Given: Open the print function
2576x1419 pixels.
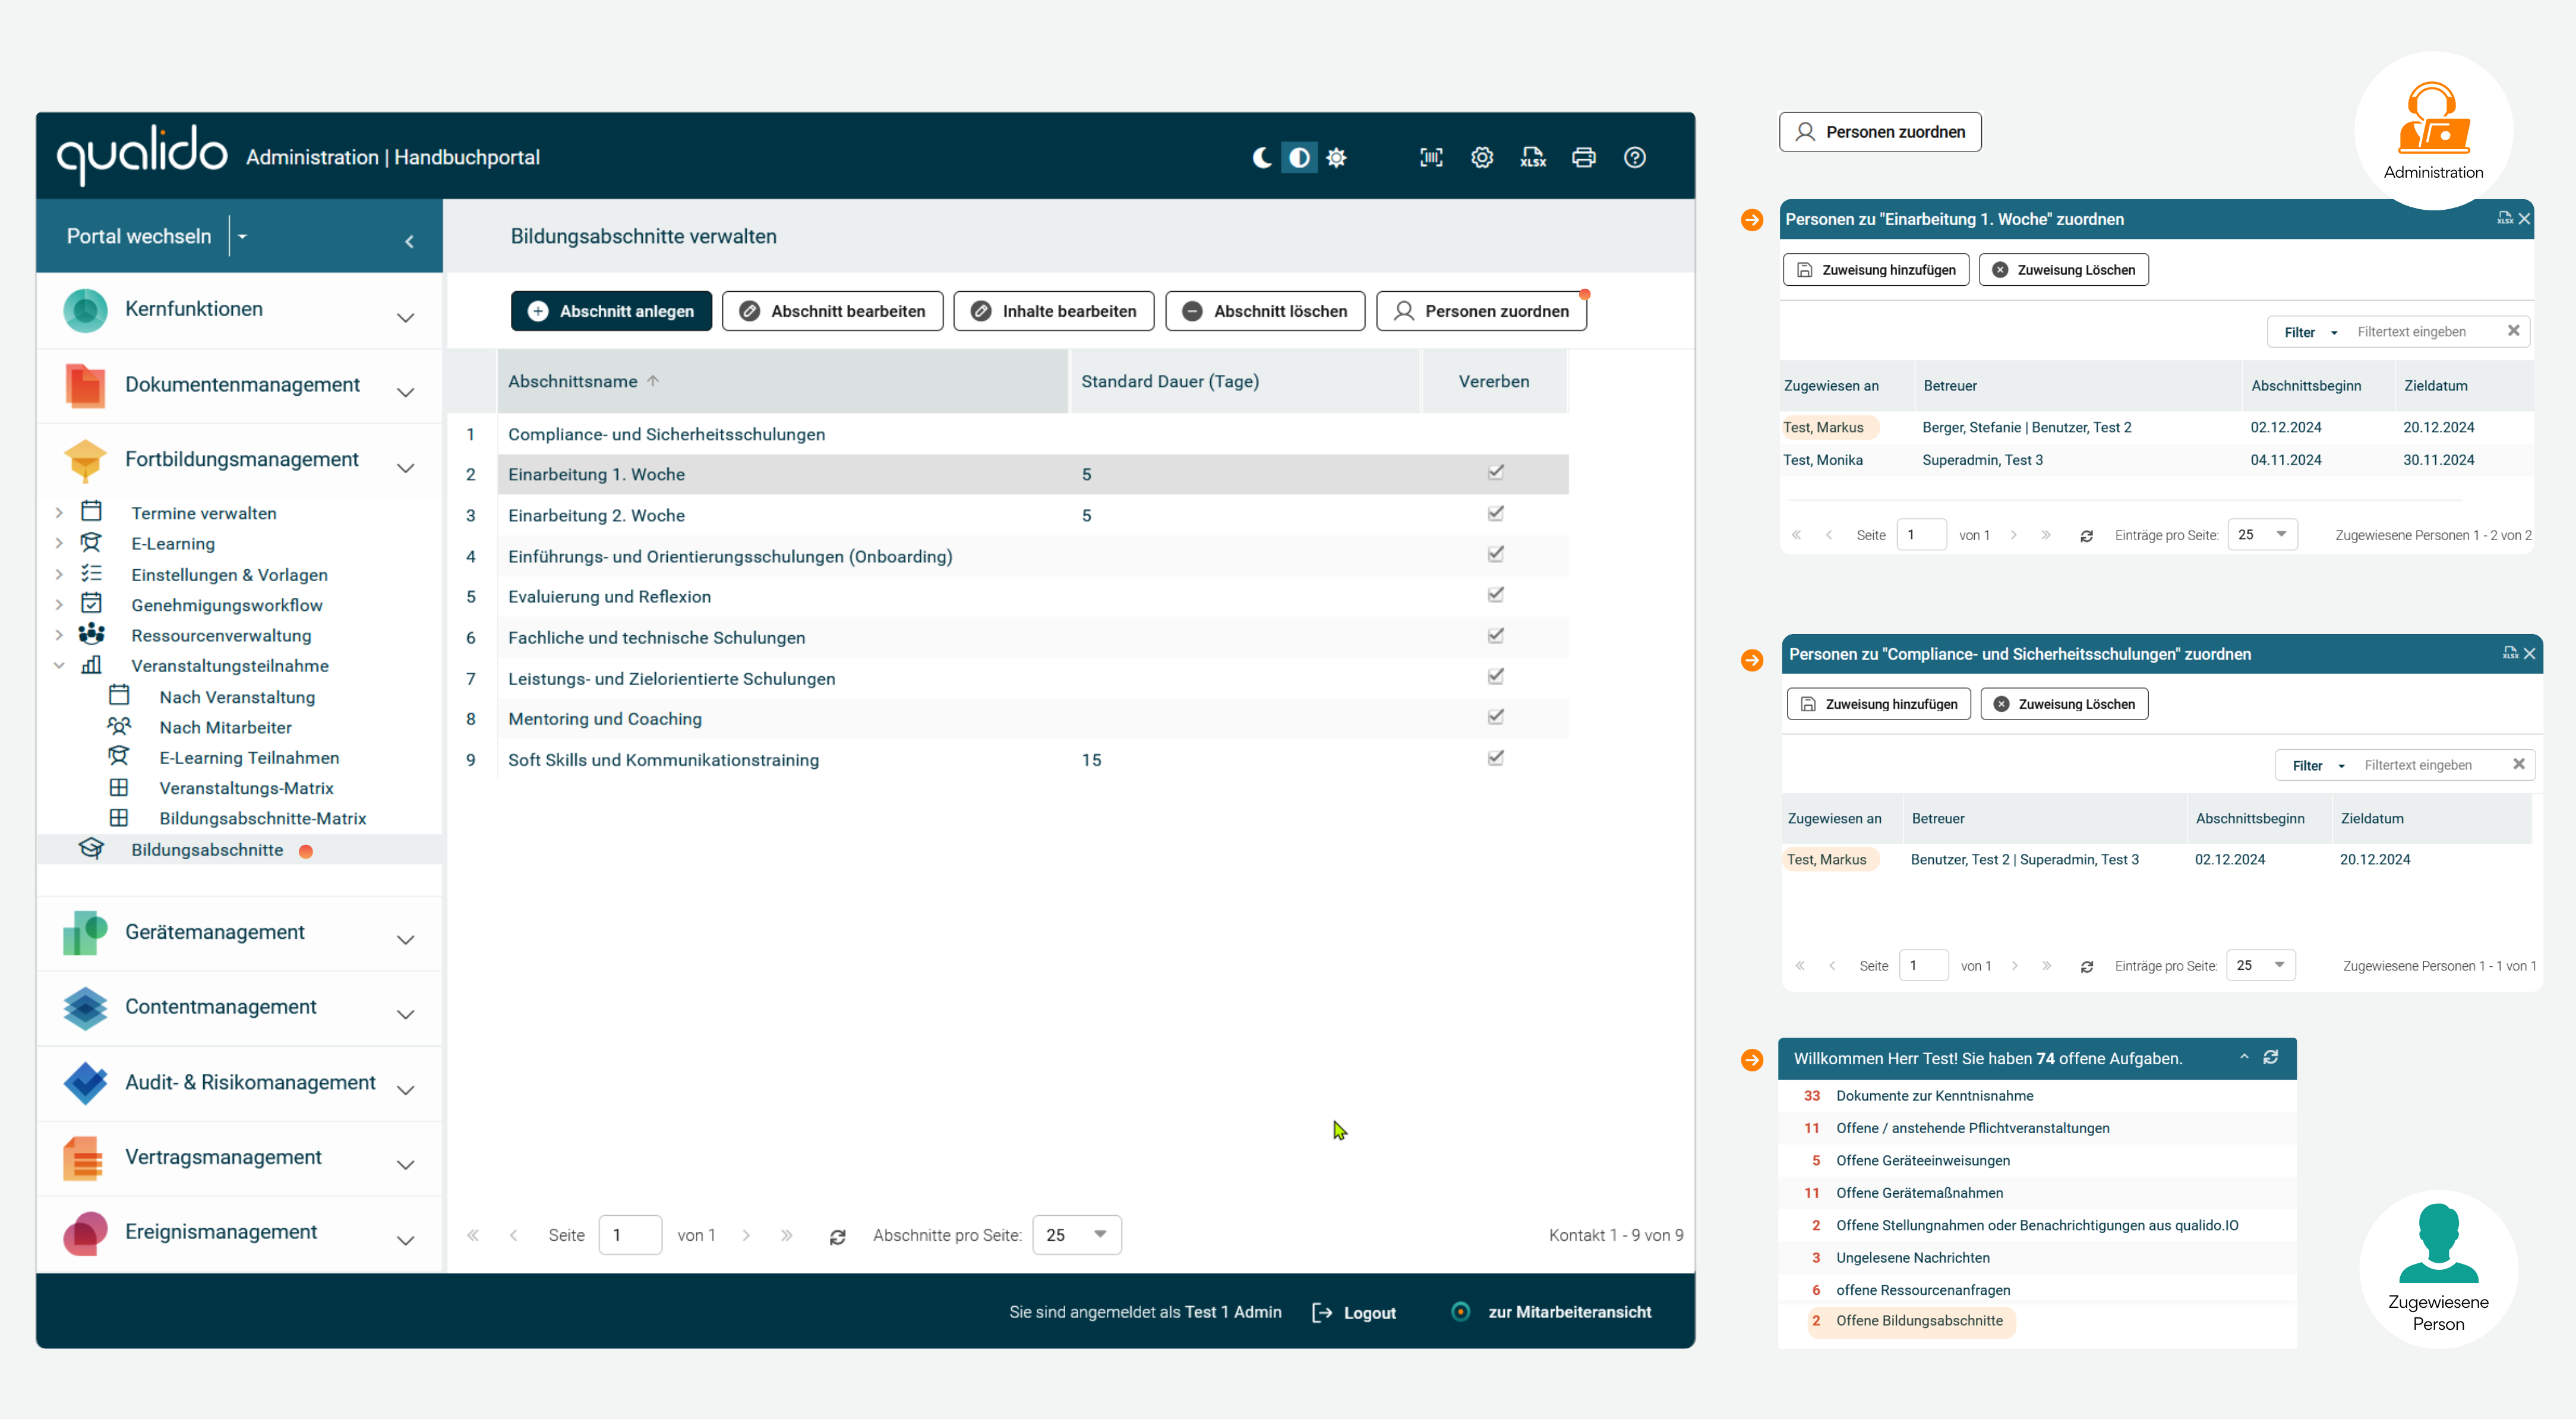Looking at the screenshot, I should click(1584, 157).
